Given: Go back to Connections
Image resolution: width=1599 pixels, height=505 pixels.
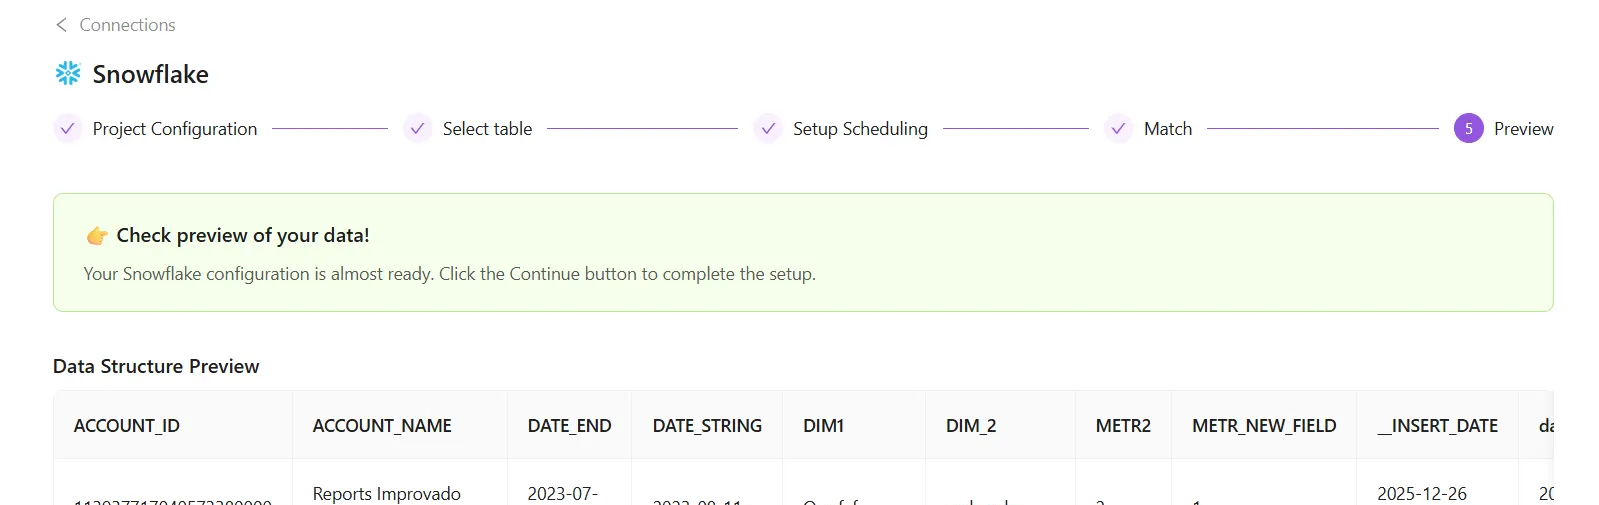Looking at the screenshot, I should coord(127,25).
